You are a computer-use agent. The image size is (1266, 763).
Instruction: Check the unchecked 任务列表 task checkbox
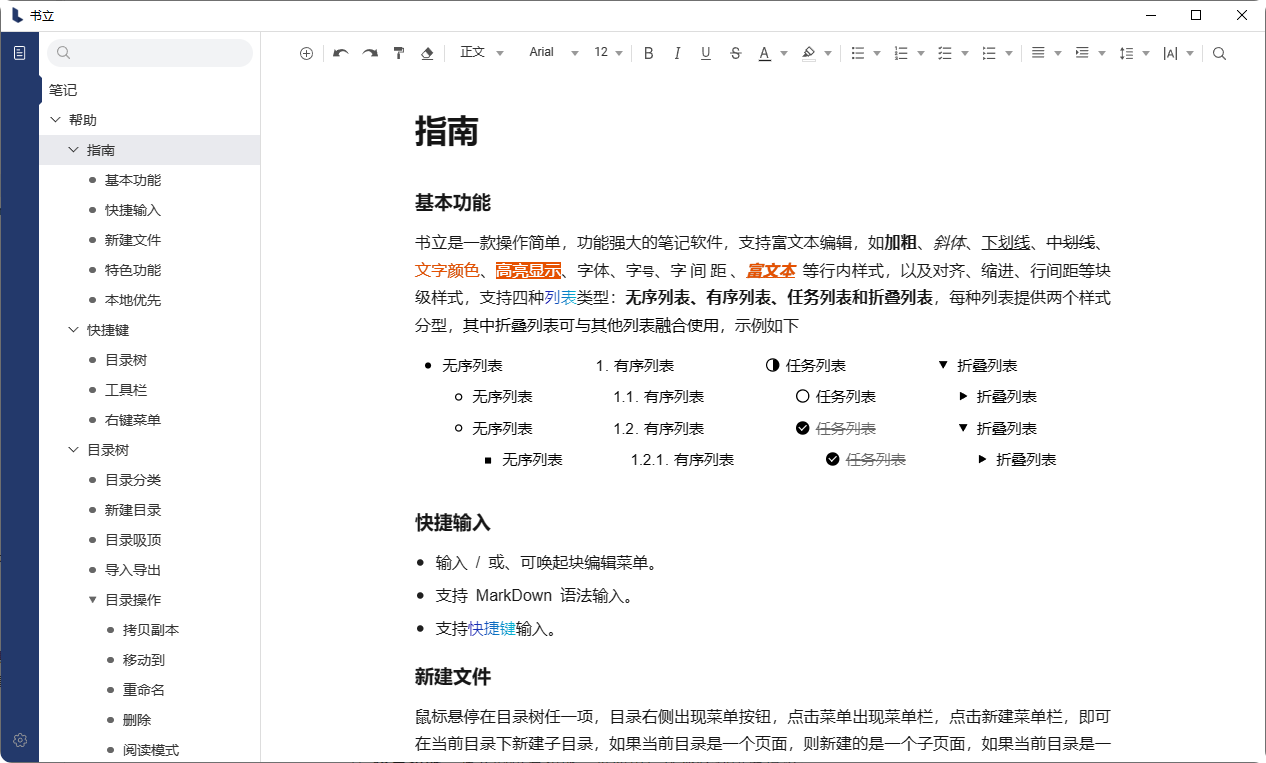(802, 396)
